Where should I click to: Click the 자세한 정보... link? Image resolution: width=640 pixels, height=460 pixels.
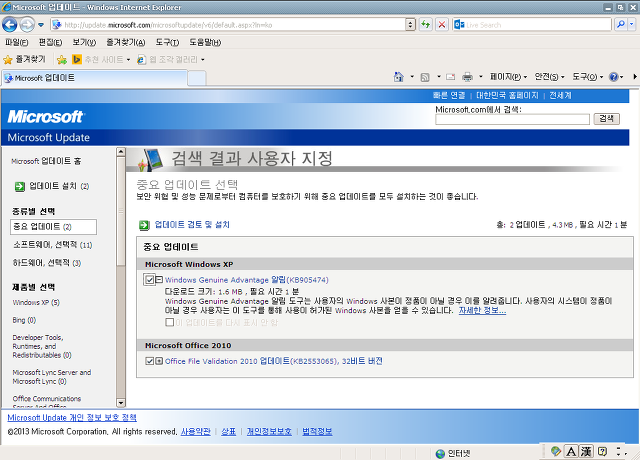482,311
